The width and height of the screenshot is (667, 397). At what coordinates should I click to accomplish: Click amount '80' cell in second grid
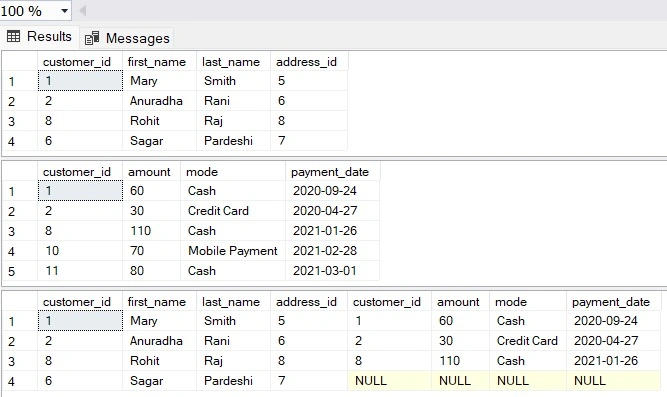(x=151, y=271)
